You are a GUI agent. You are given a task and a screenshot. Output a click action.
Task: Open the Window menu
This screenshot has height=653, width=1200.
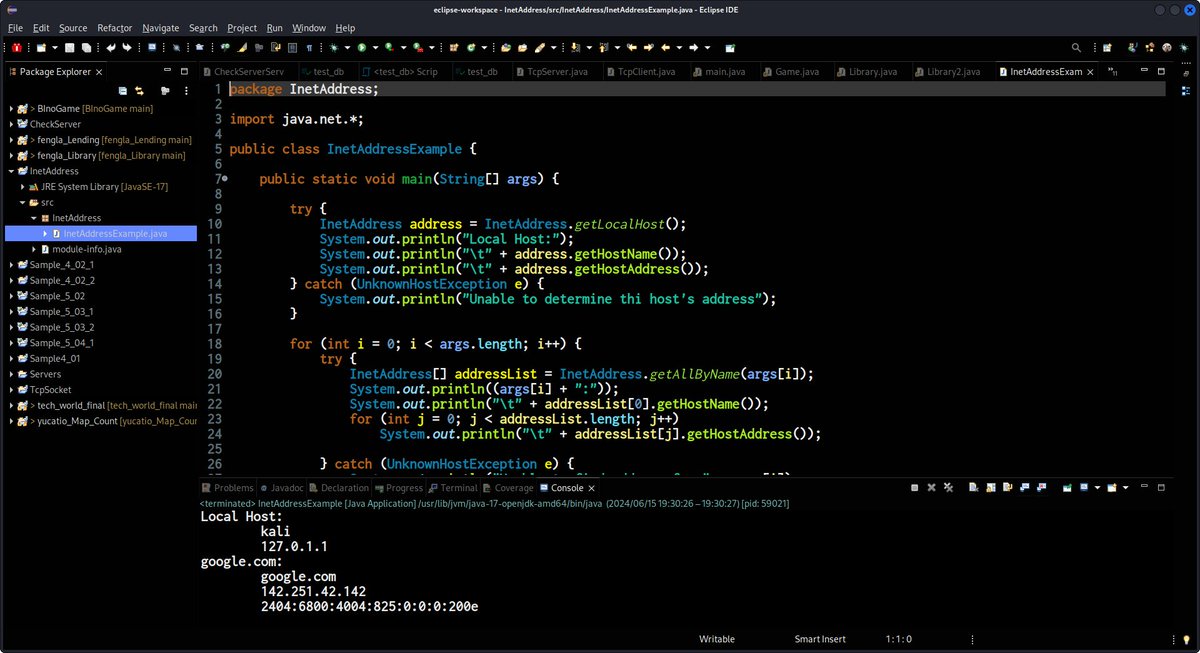coord(308,28)
